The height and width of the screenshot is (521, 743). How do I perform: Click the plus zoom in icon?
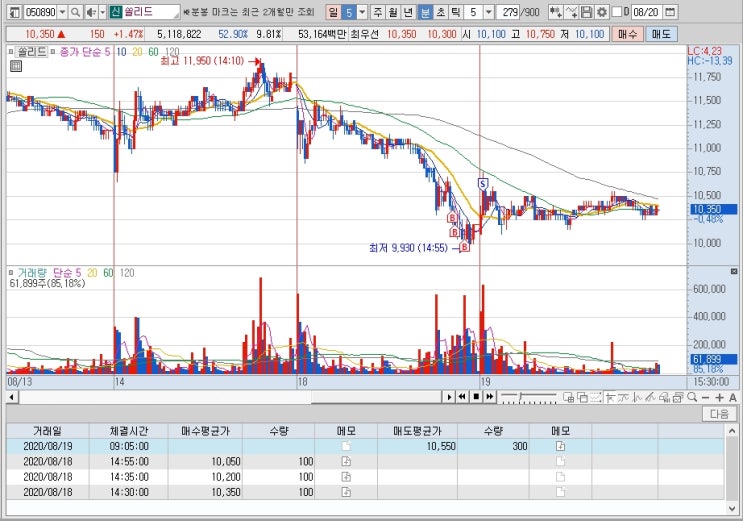(719, 397)
